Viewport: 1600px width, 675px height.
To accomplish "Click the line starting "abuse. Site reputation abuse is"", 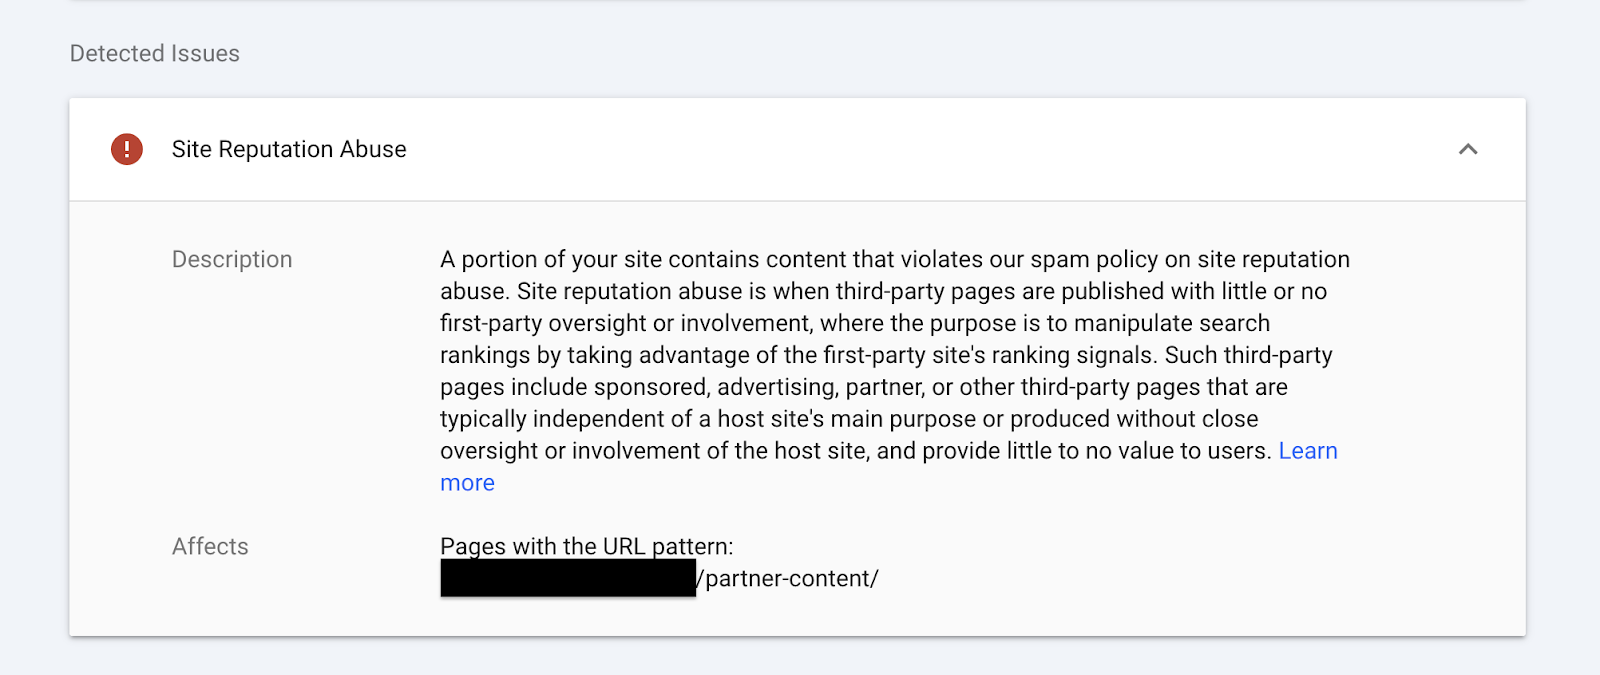I will pos(884,291).
